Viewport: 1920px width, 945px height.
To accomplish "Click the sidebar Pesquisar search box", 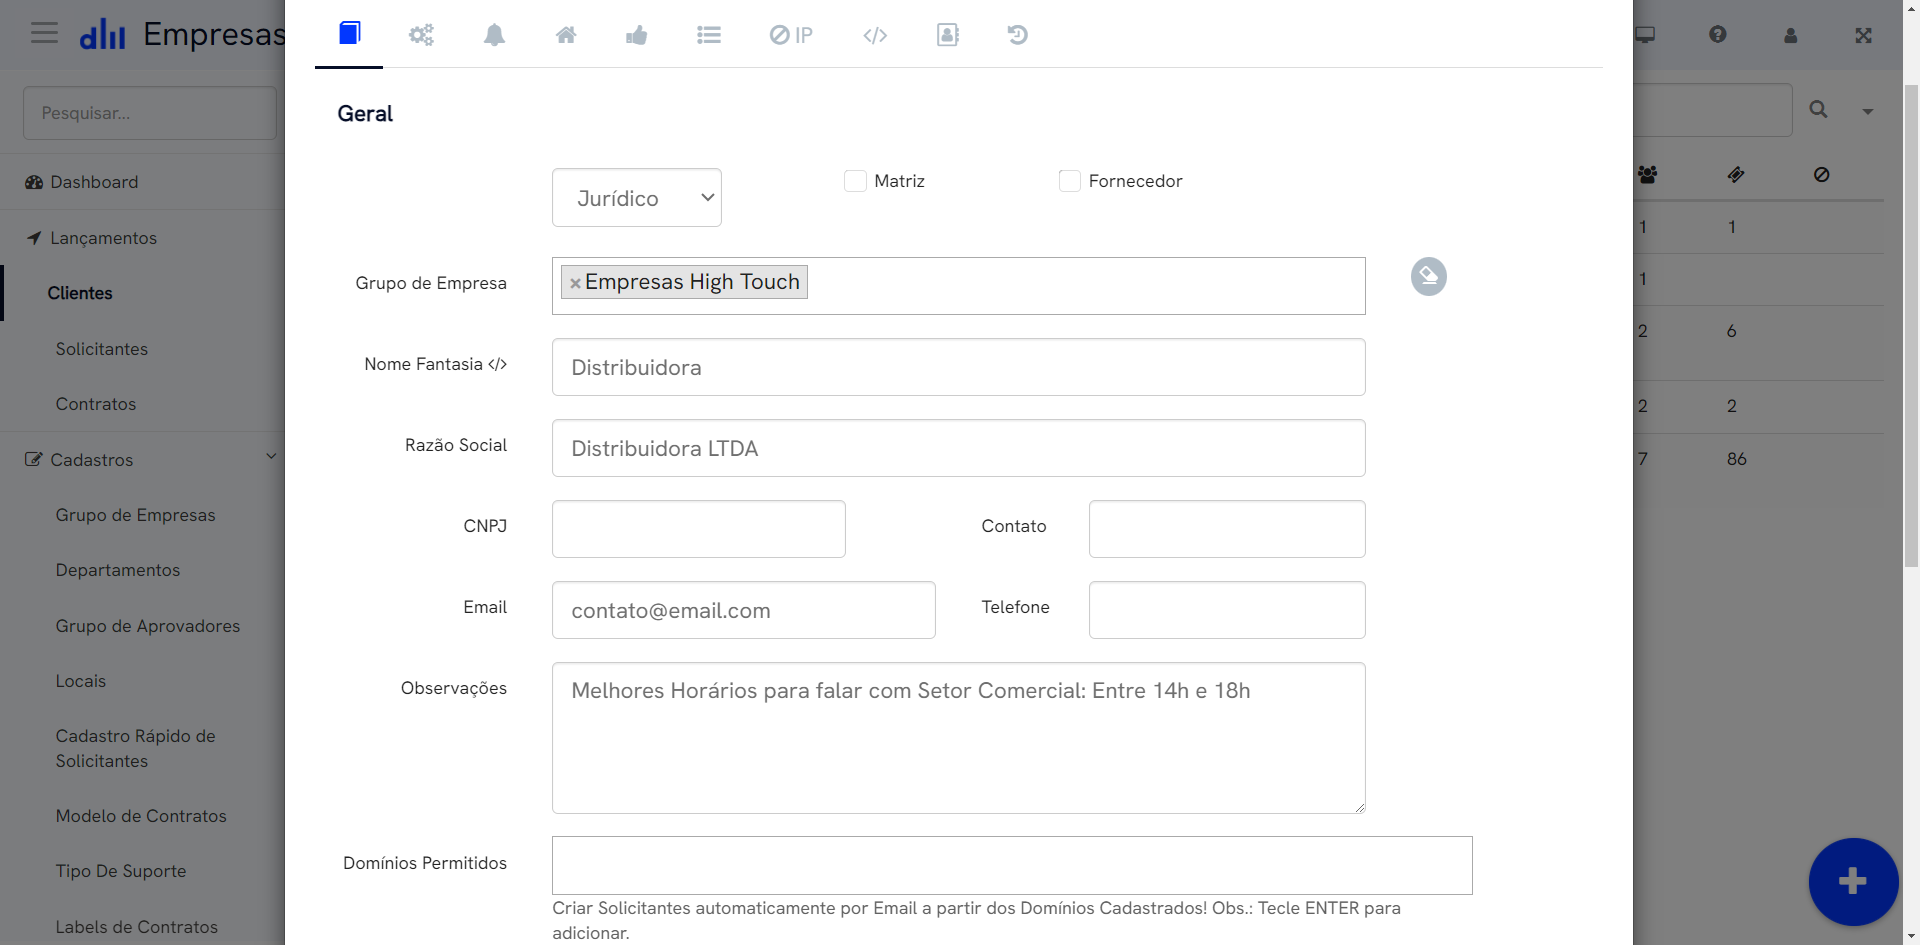I will 150,113.
